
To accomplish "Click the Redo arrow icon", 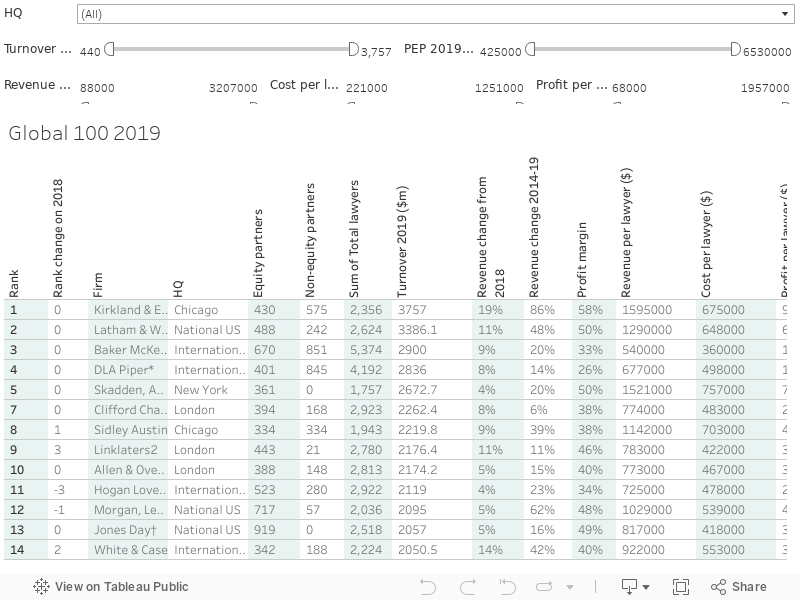I will click(468, 587).
